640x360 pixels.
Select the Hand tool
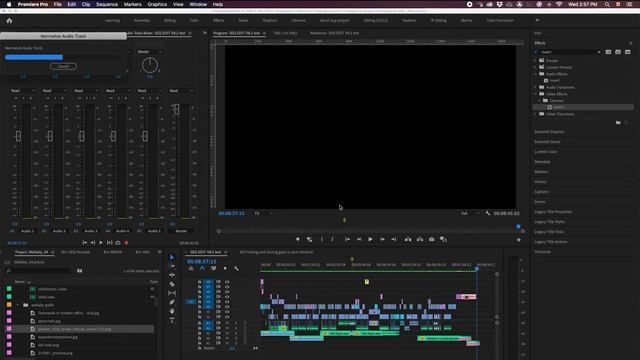(x=172, y=311)
